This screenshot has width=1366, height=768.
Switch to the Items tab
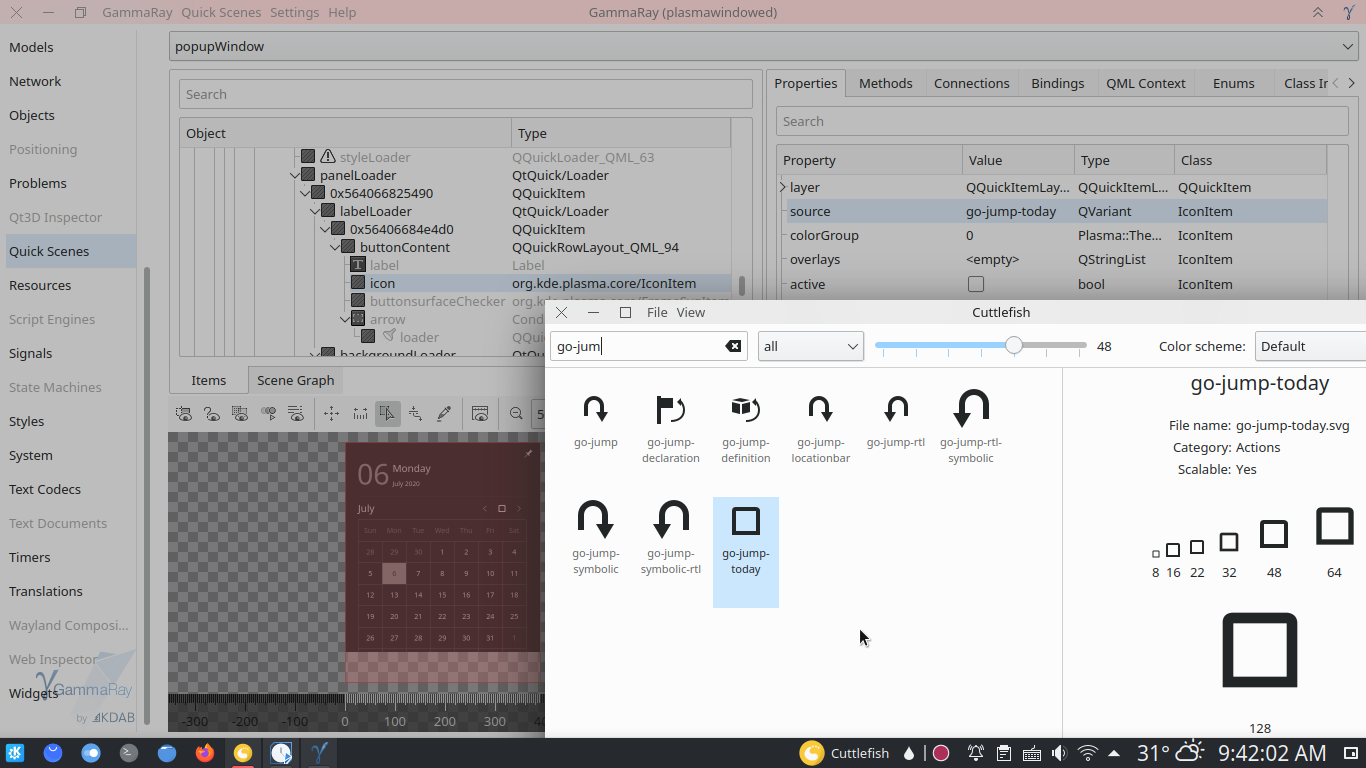(x=209, y=380)
